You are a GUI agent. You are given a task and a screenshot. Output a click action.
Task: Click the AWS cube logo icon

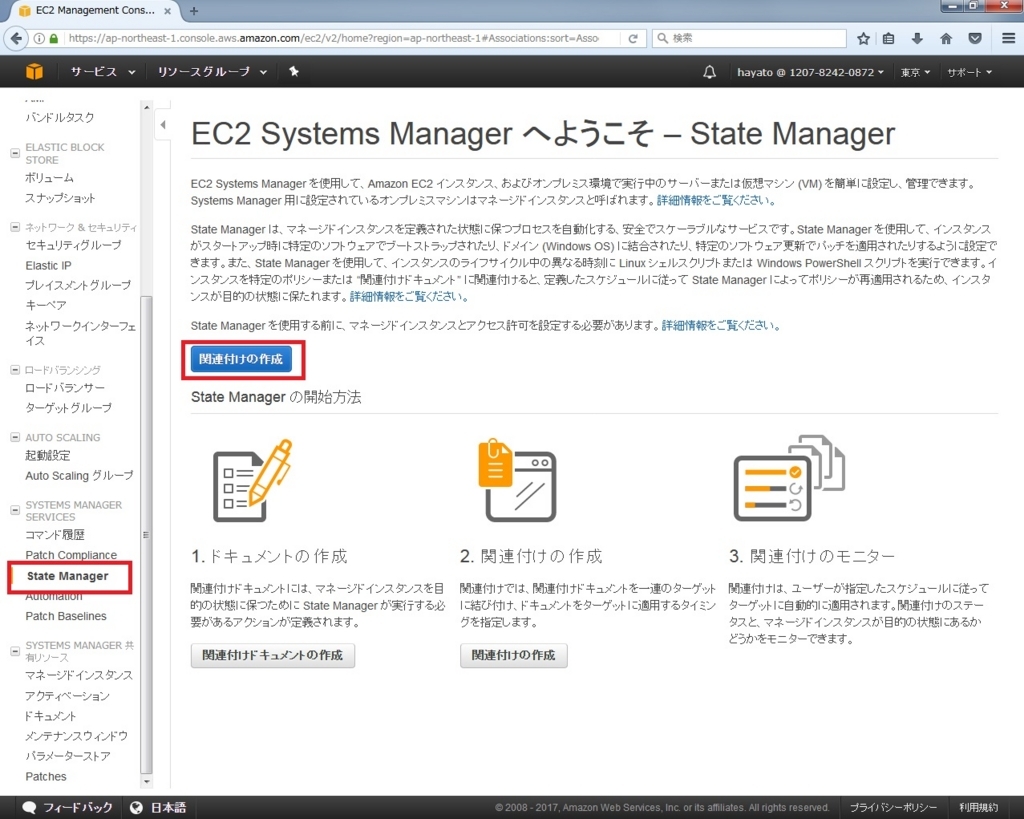tap(34, 71)
